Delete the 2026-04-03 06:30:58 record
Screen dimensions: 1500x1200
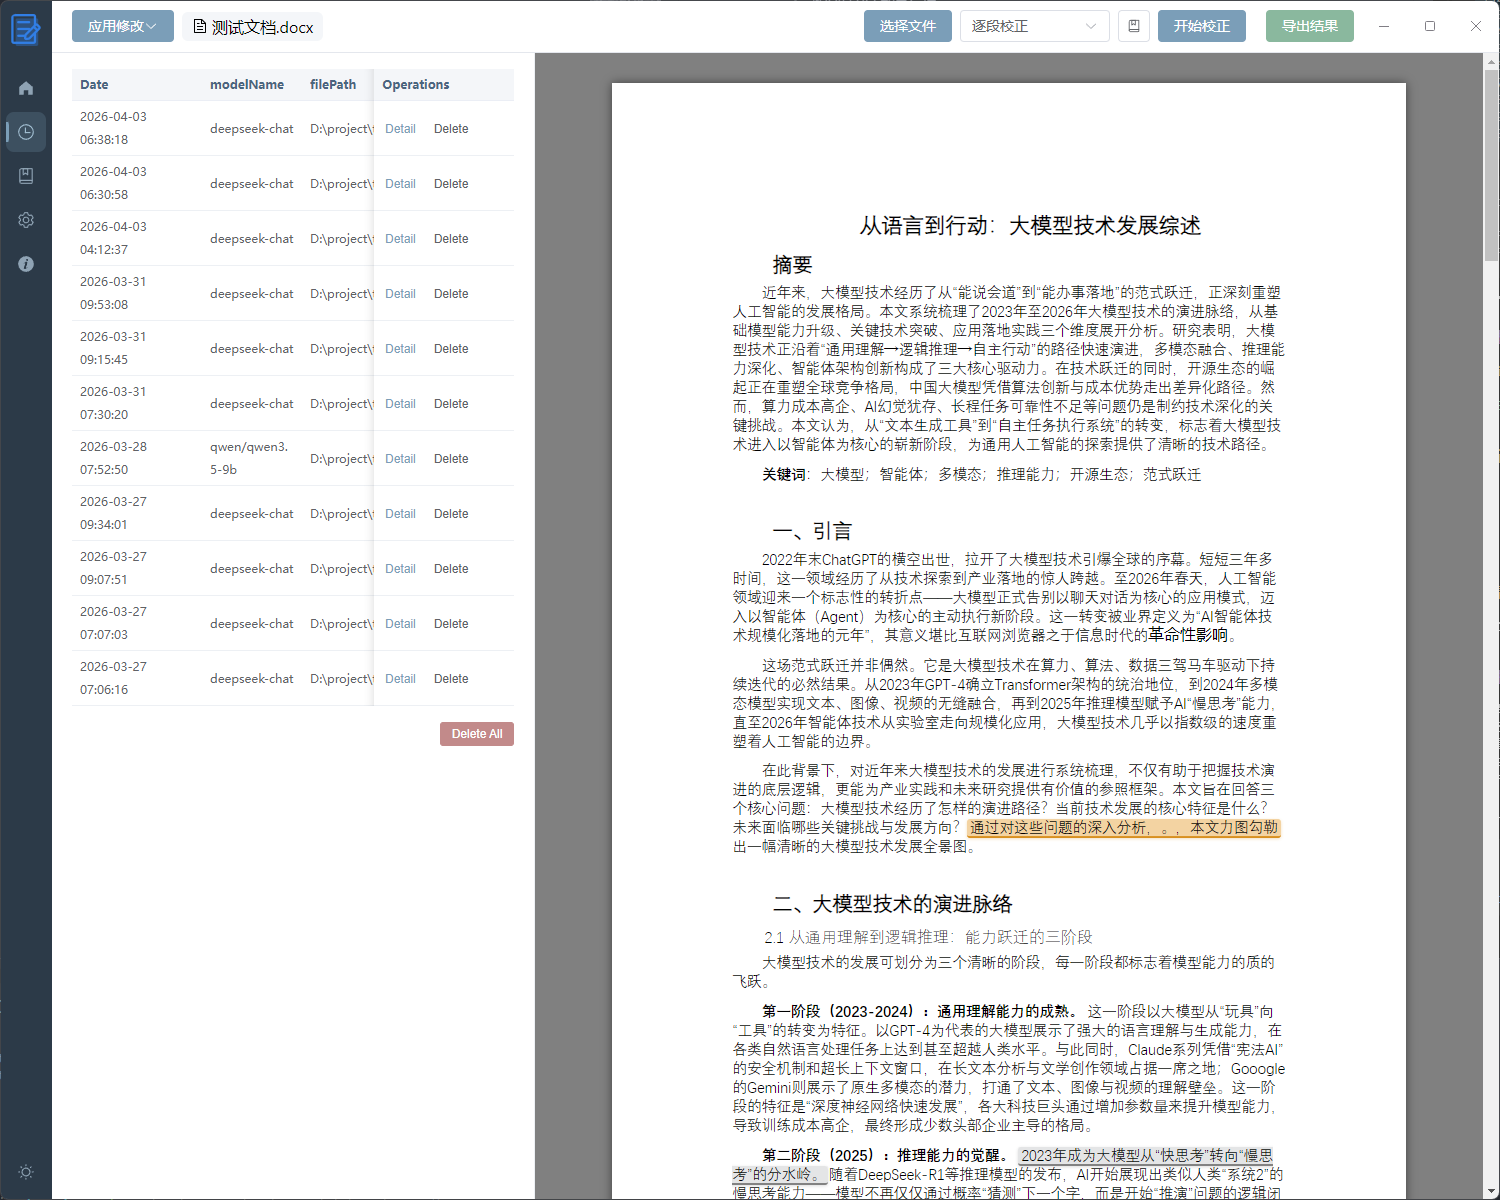(x=451, y=184)
